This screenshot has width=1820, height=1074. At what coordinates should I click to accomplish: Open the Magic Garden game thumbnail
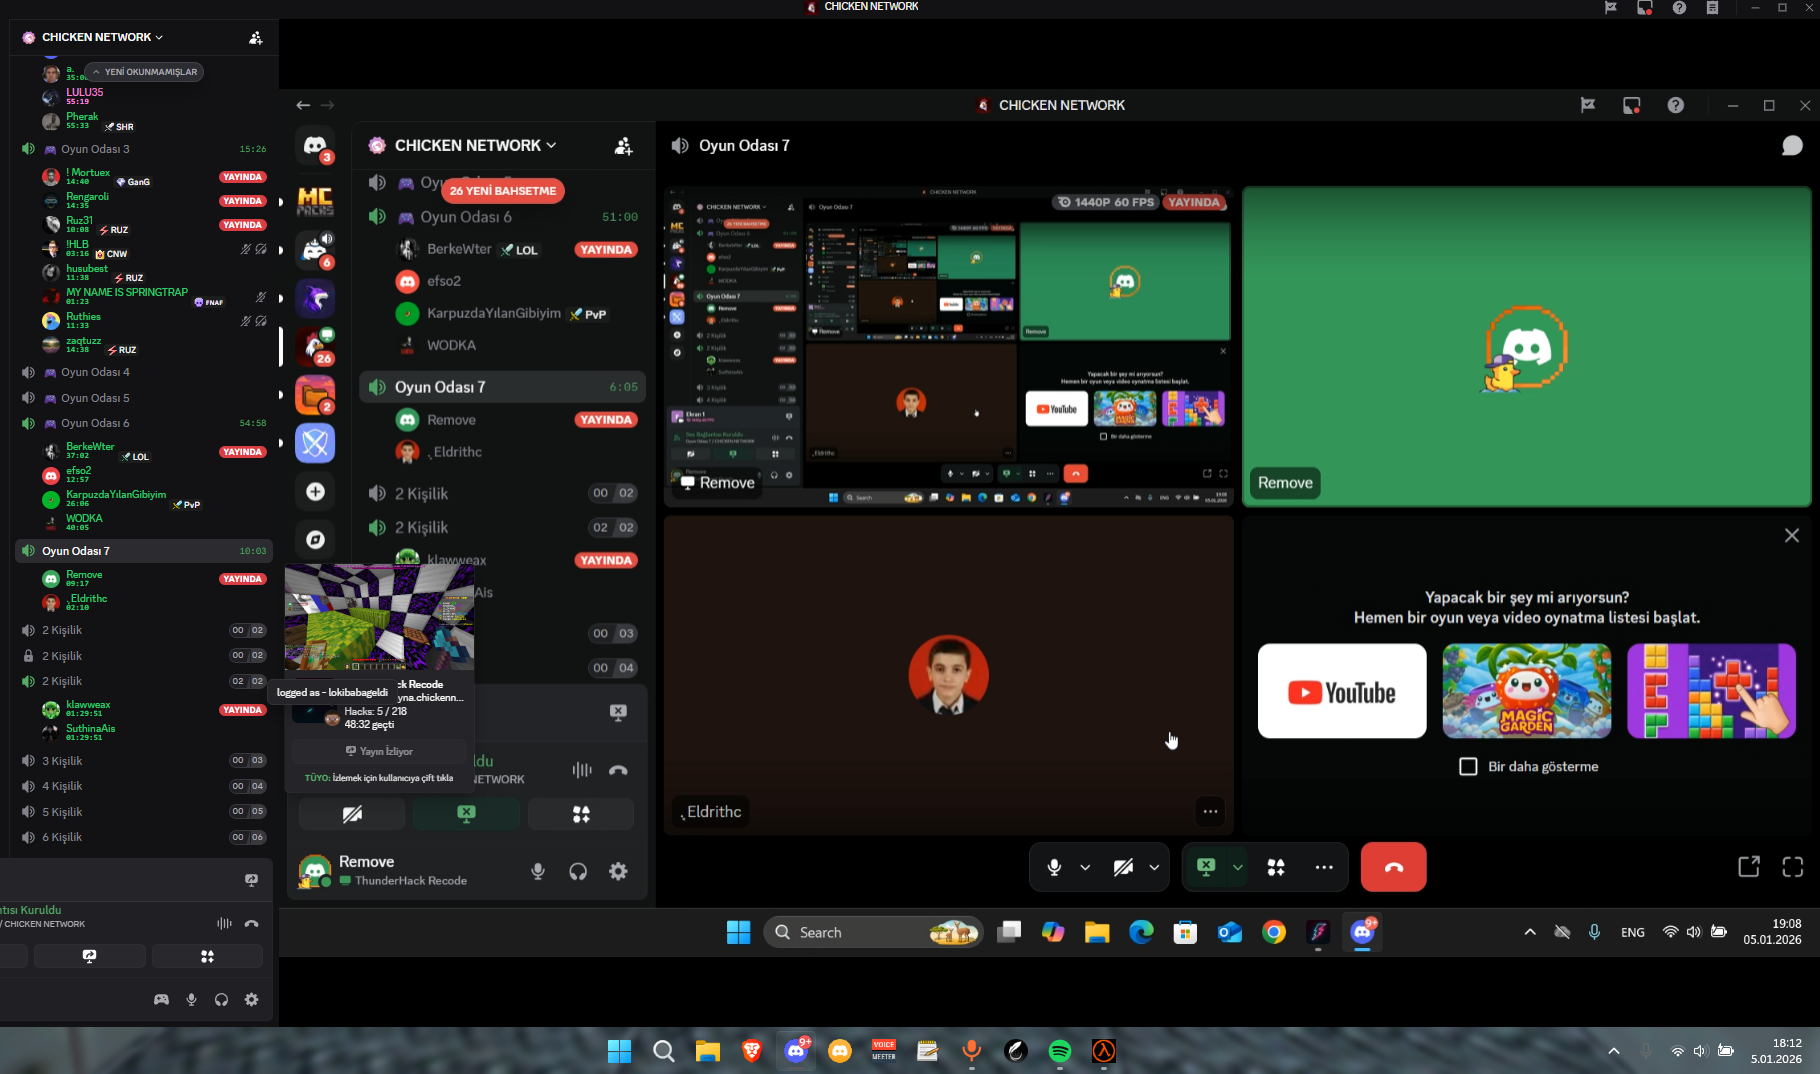point(1526,691)
